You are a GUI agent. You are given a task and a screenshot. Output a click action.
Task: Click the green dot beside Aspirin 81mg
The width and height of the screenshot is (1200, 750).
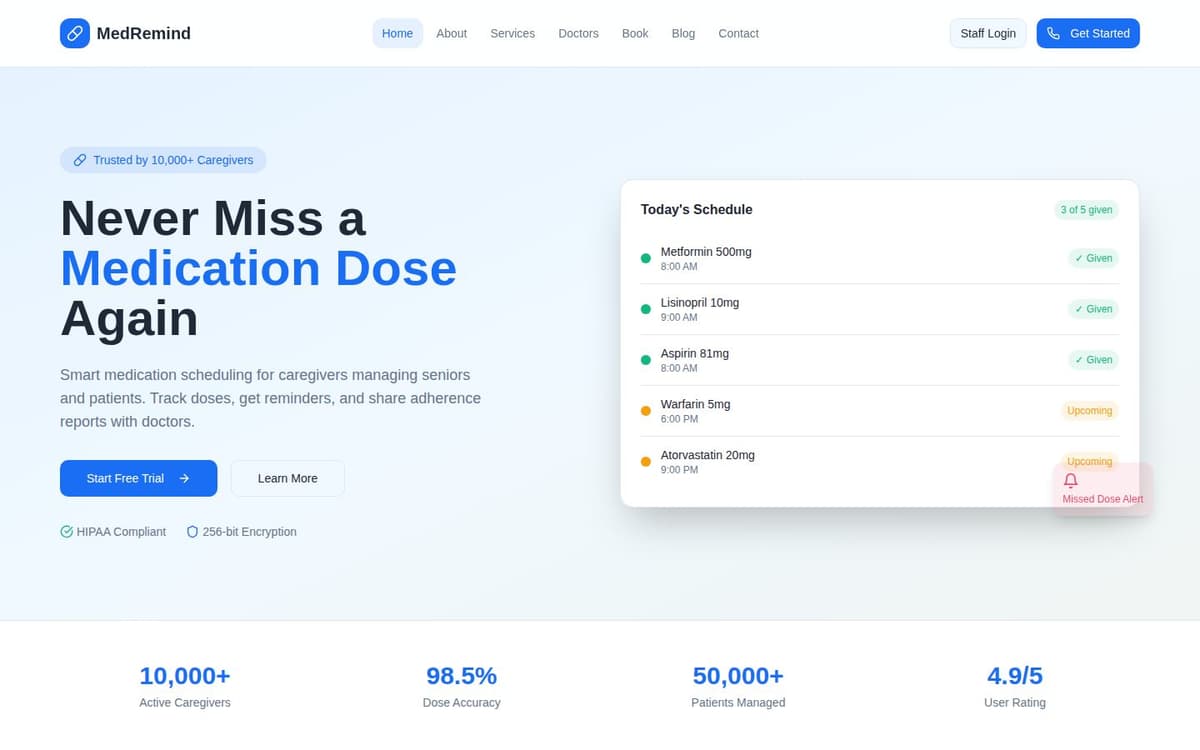(646, 360)
